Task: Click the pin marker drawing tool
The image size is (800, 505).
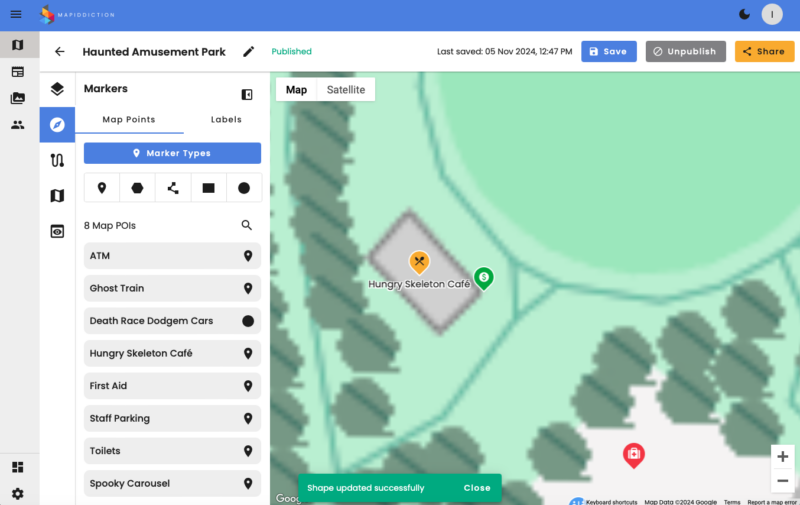Action: (102, 188)
